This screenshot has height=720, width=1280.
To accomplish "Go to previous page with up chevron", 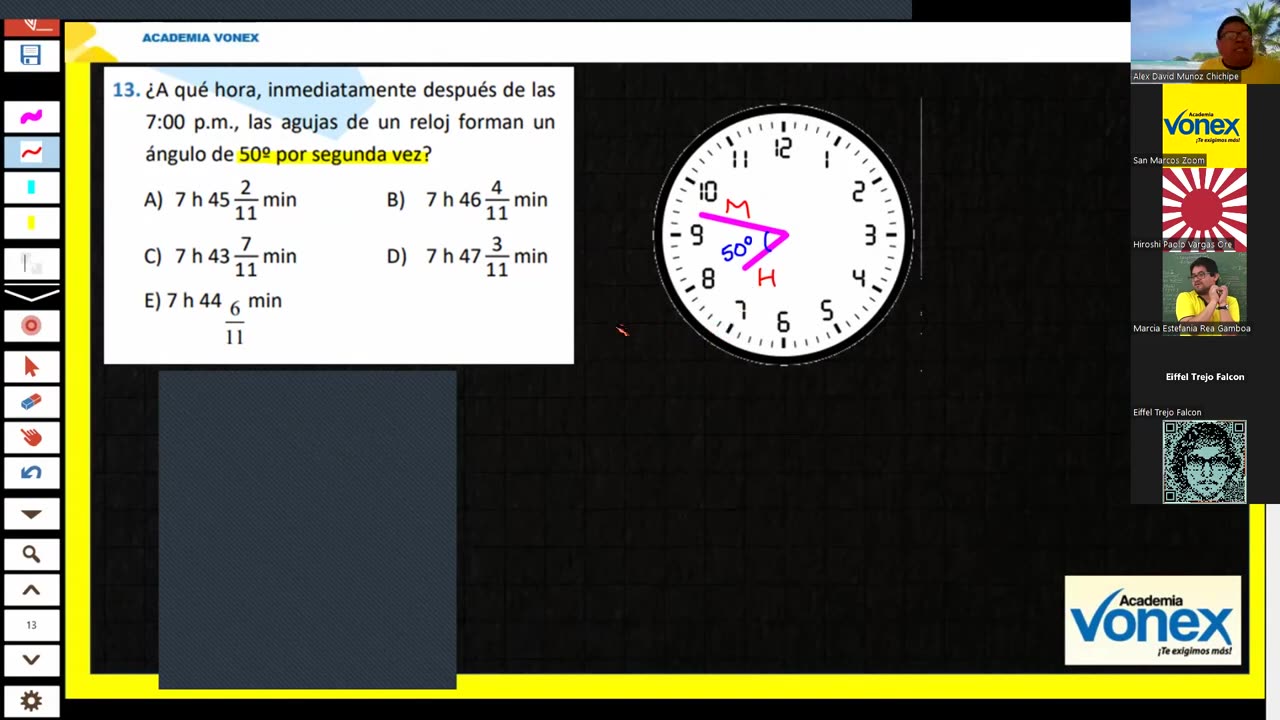I will 31,590.
